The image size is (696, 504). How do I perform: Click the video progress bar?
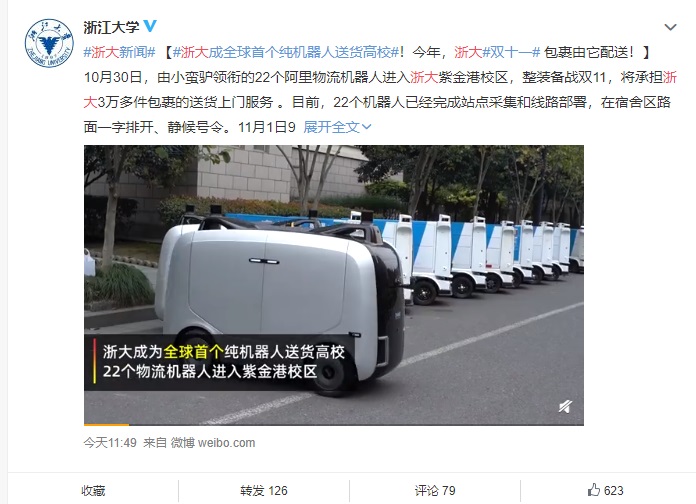click(x=334, y=424)
